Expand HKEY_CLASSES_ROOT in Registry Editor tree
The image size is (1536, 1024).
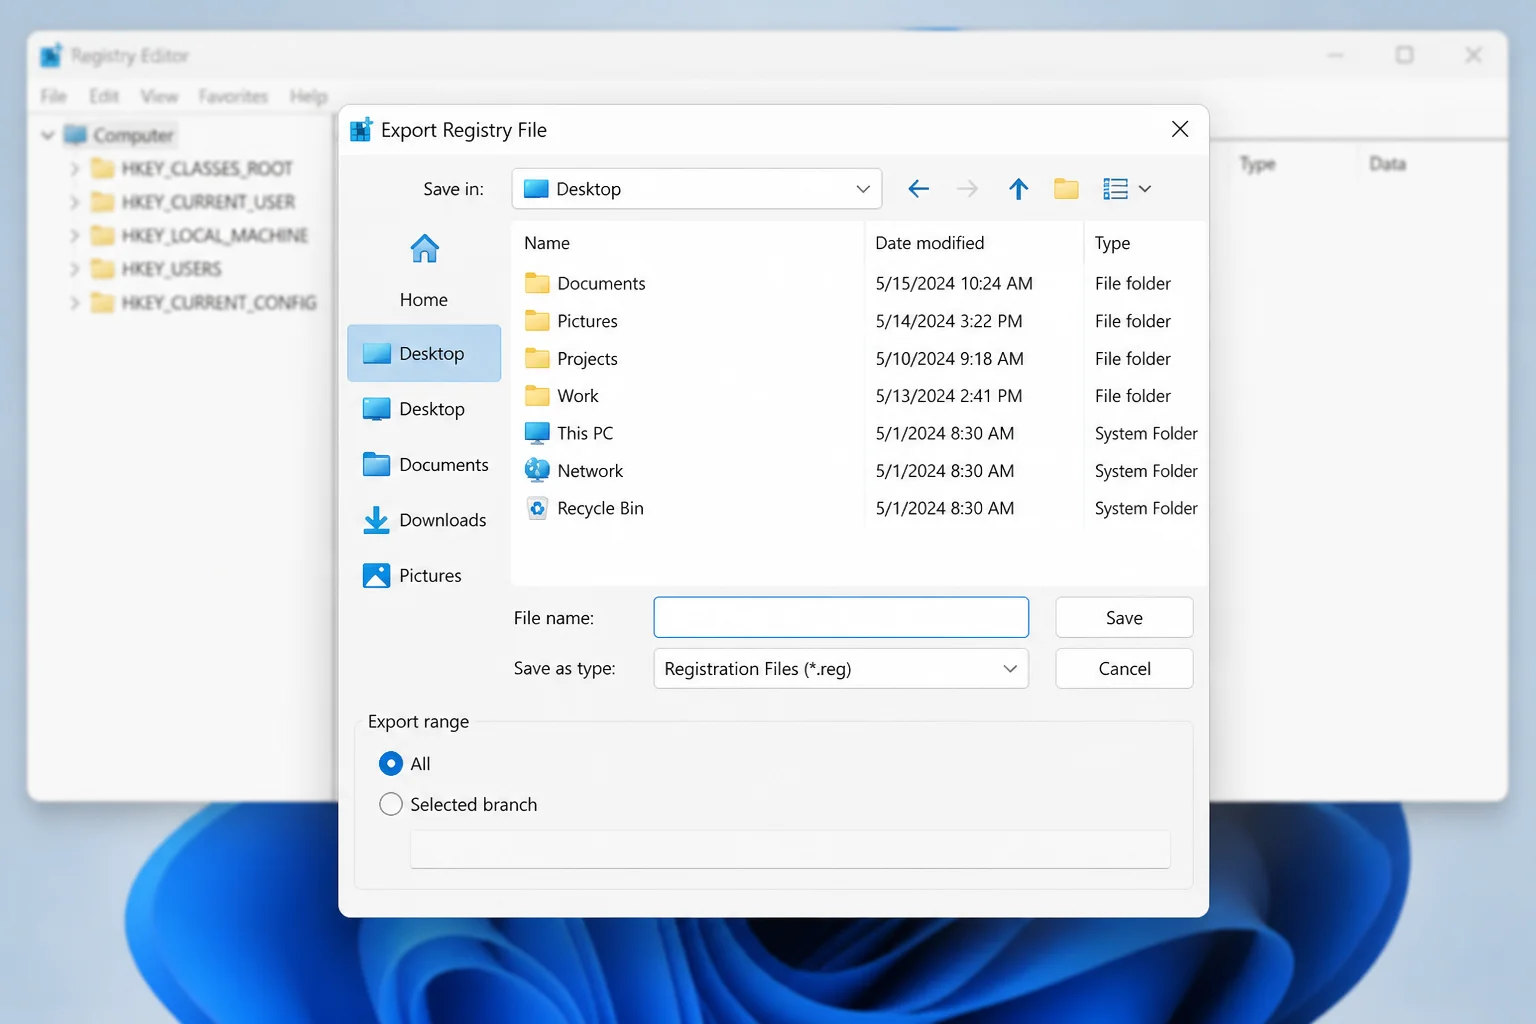[x=74, y=169]
